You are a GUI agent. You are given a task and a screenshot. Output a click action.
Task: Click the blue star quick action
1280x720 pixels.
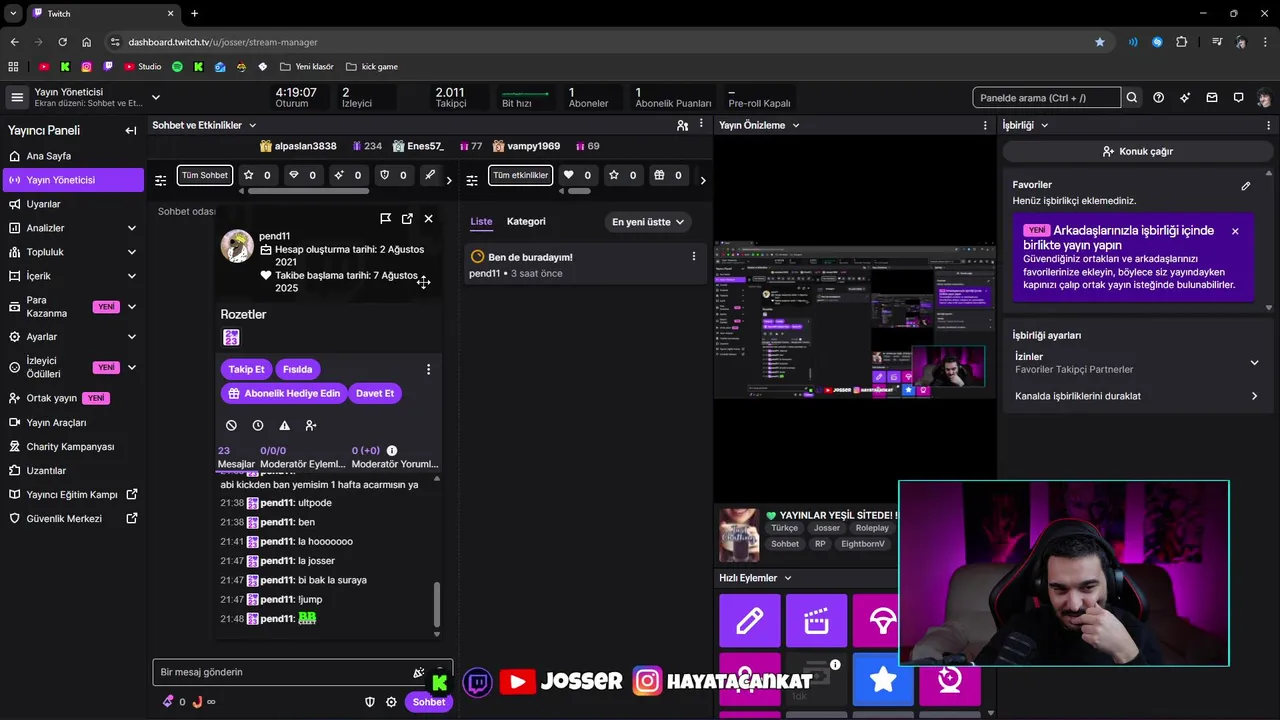tap(883, 680)
